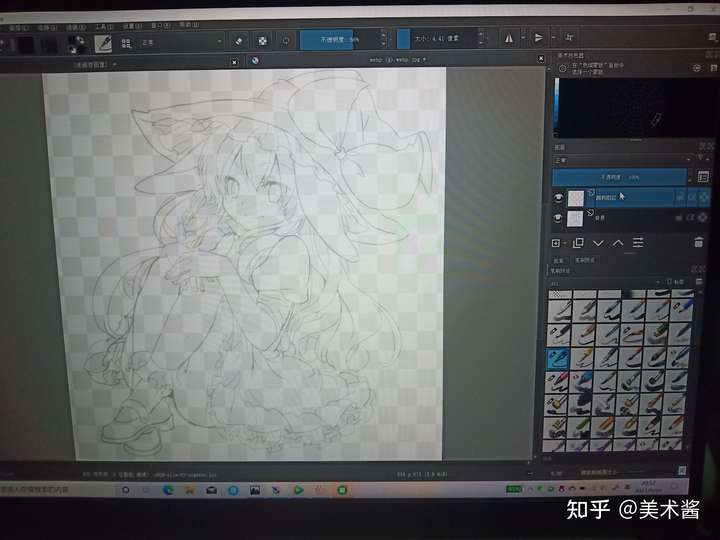Image resolution: width=720 pixels, height=540 pixels.
Task: Toggle horizontal mirror tool
Action: click(x=508, y=38)
